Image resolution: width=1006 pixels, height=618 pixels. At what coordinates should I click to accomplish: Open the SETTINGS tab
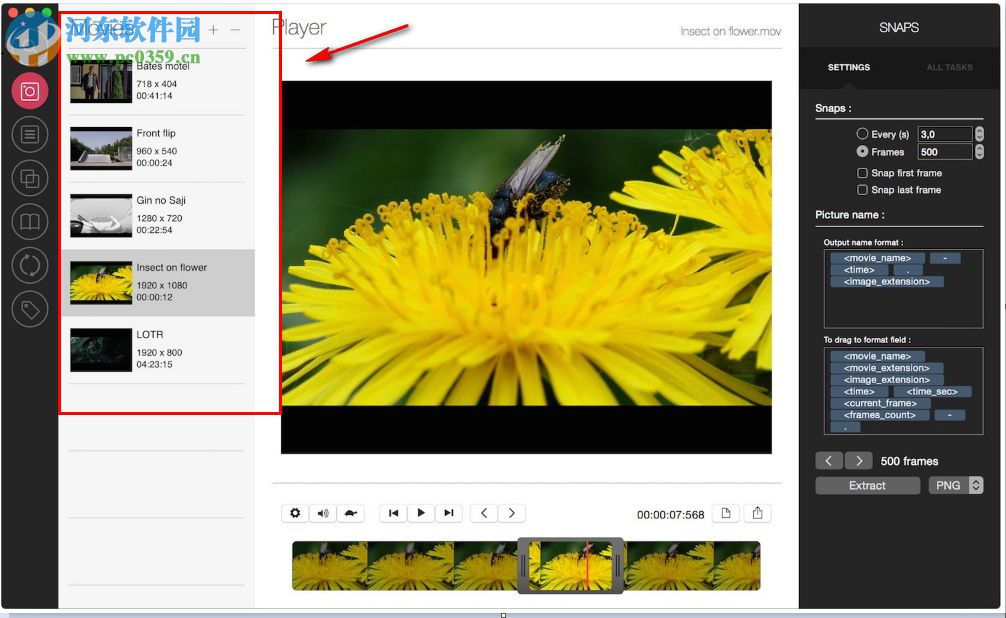[x=848, y=67]
